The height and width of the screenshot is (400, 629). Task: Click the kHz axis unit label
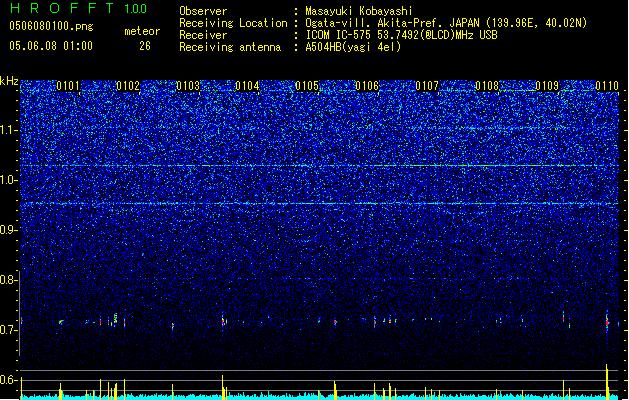click(x=9, y=81)
